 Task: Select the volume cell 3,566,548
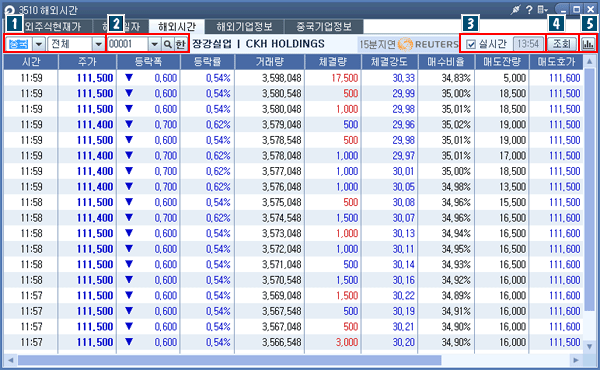[x=270, y=342]
